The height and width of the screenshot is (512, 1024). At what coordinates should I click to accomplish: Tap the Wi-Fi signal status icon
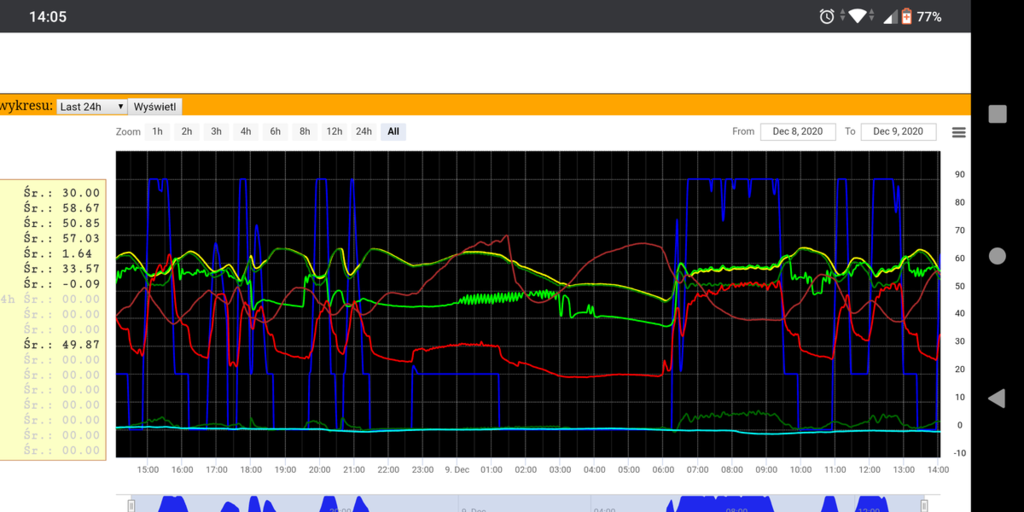(x=857, y=17)
